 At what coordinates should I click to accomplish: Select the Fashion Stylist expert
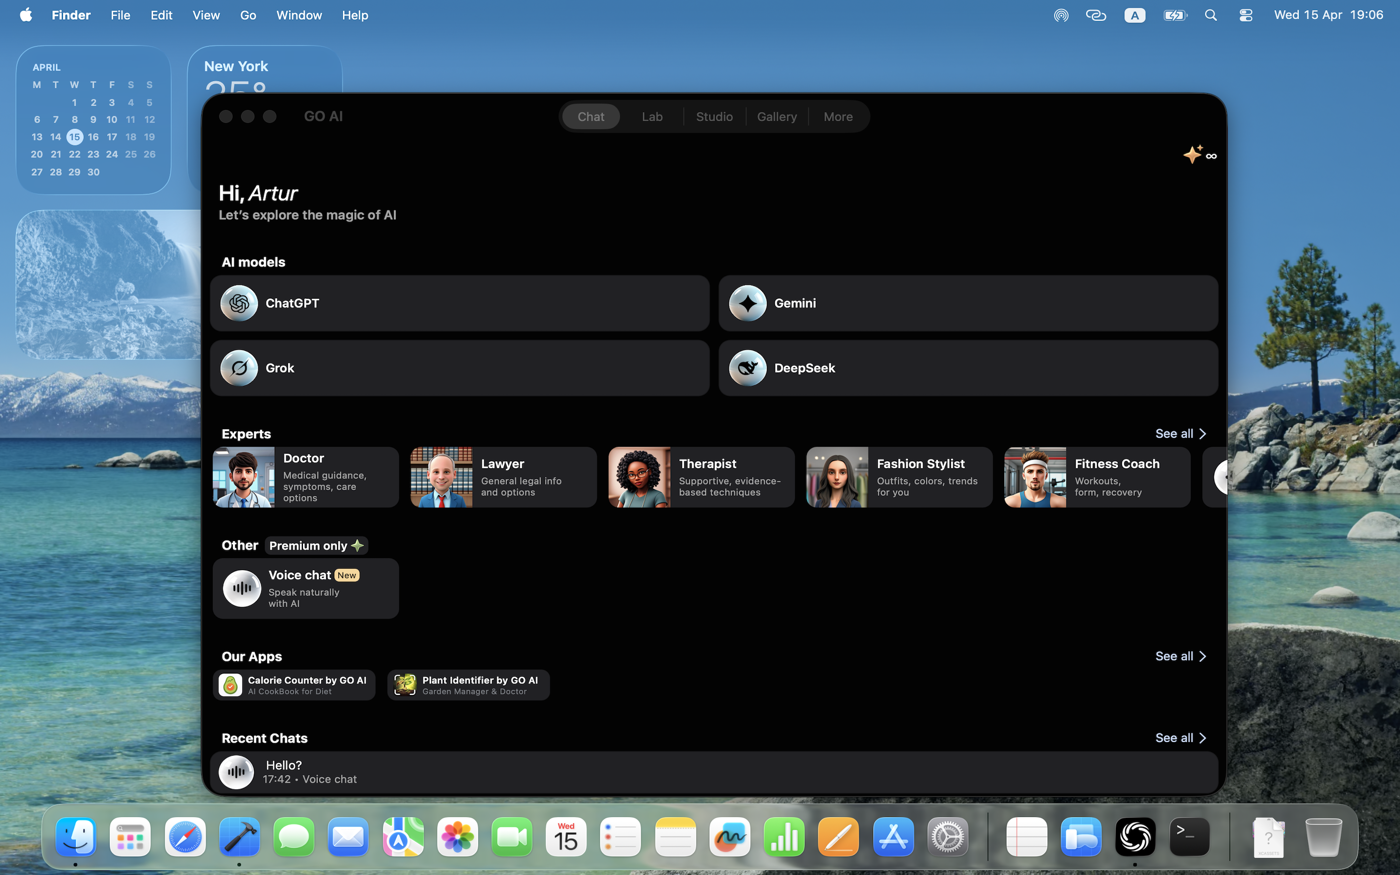898,477
